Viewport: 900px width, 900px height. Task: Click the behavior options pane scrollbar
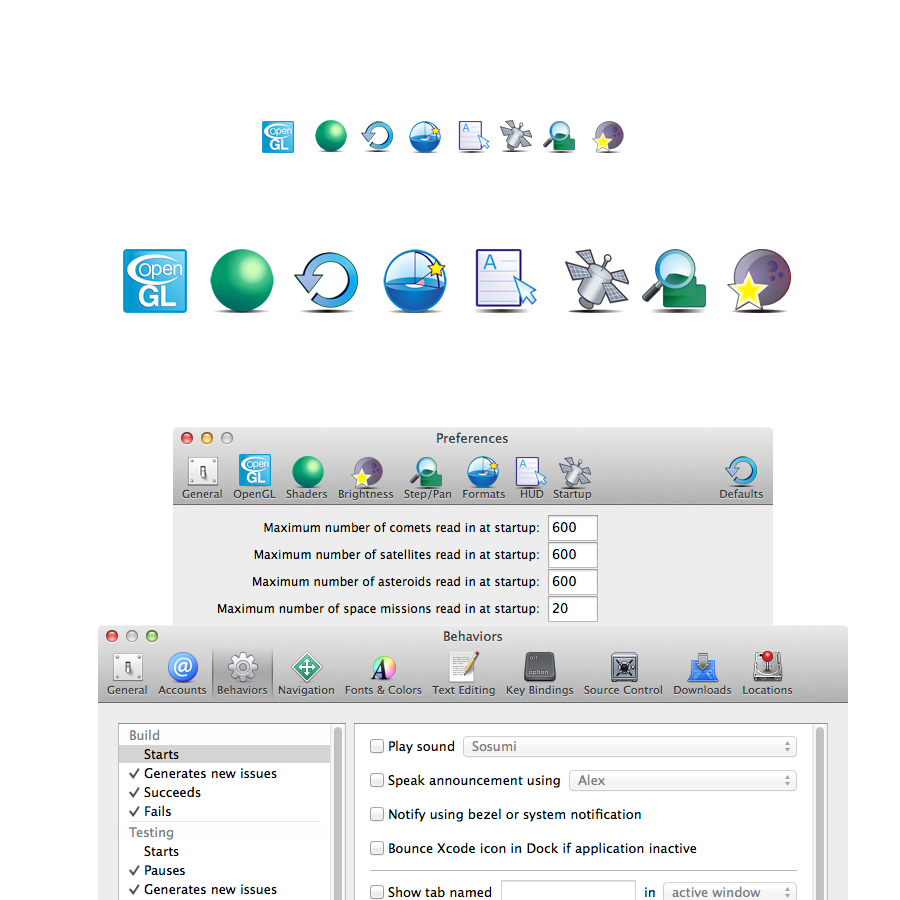pos(820,812)
